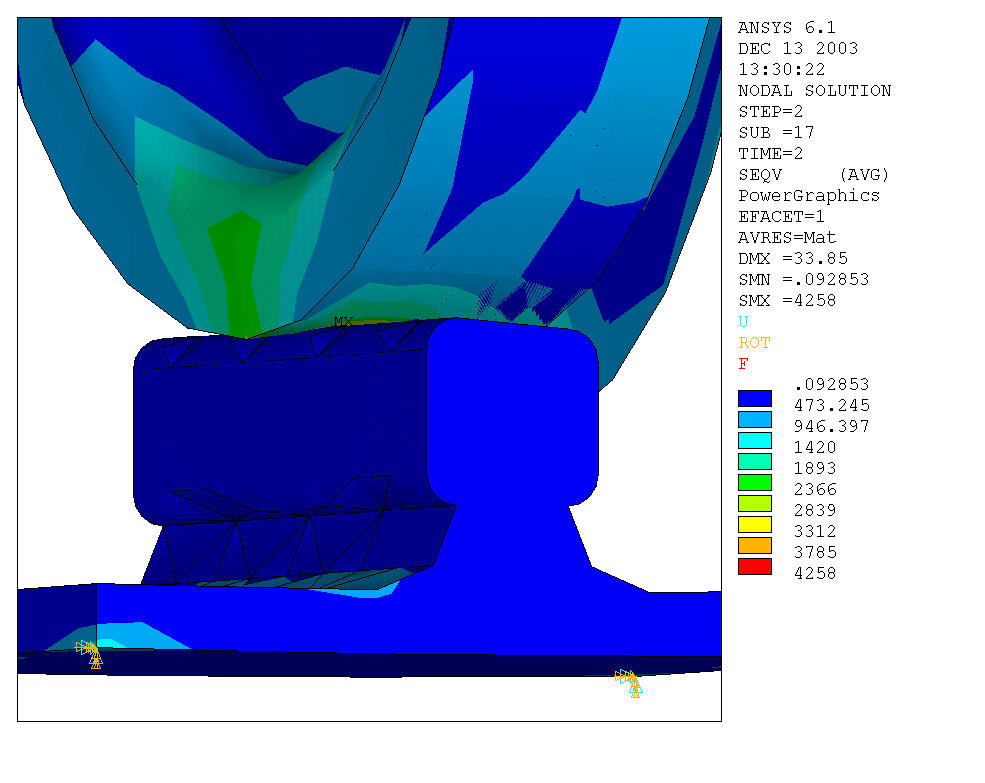Click the legend value '4258'

(815, 573)
